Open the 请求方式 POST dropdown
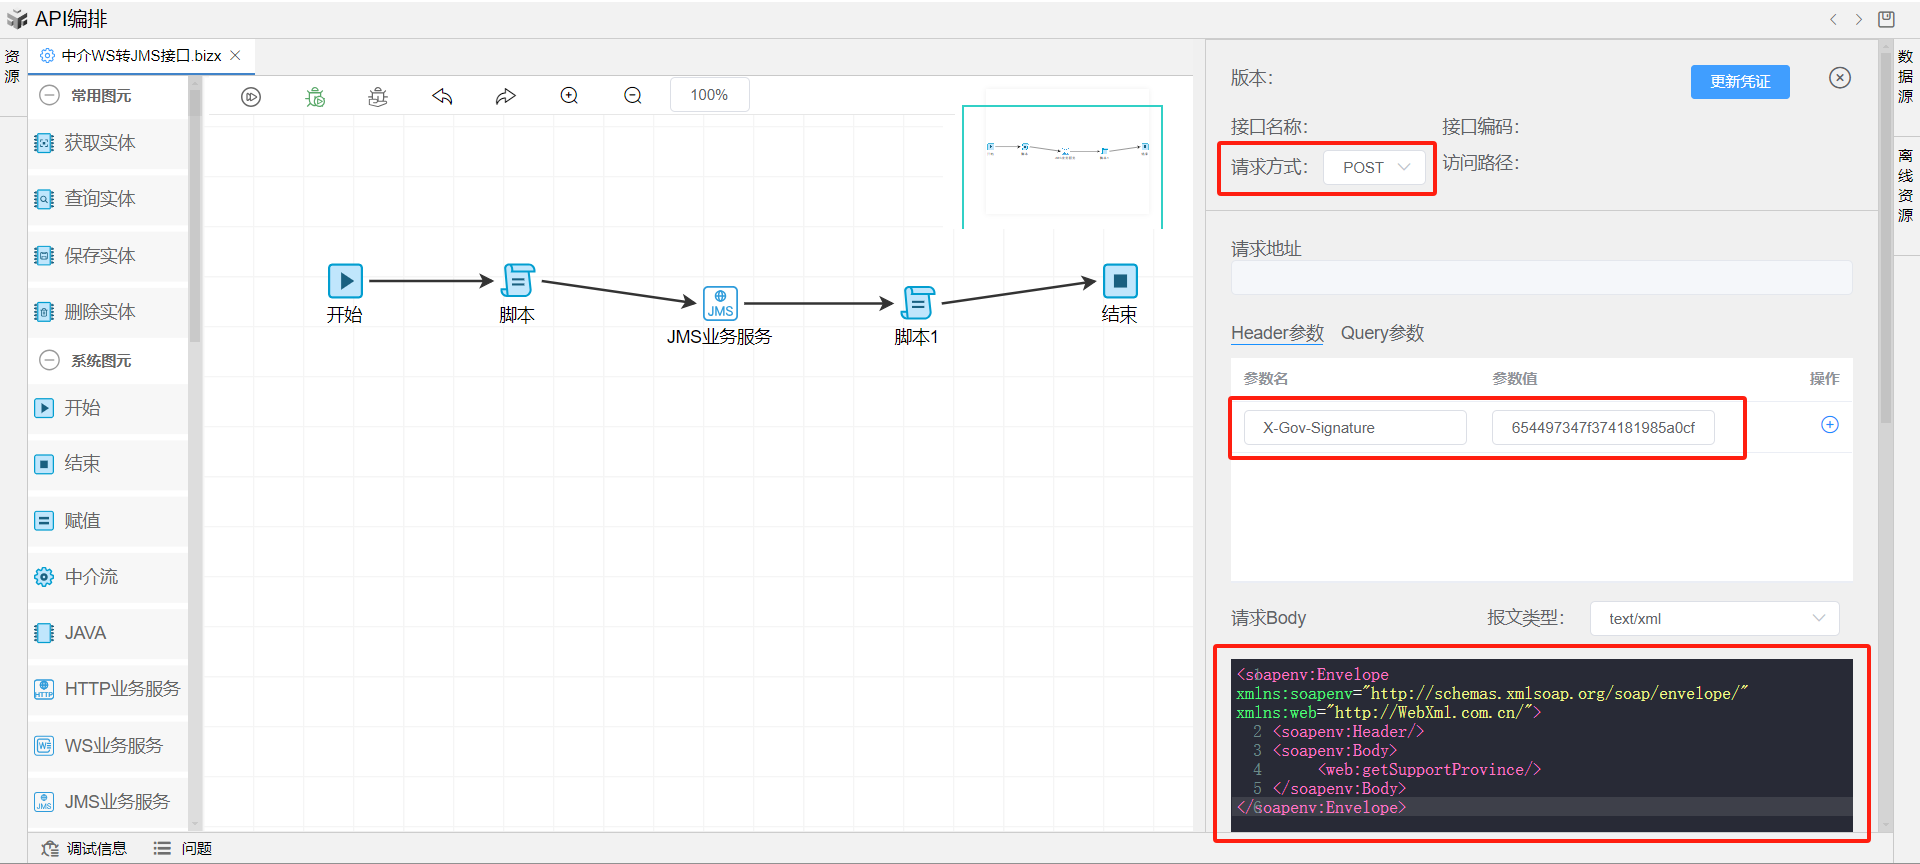The width and height of the screenshot is (1920, 864). 1375,167
